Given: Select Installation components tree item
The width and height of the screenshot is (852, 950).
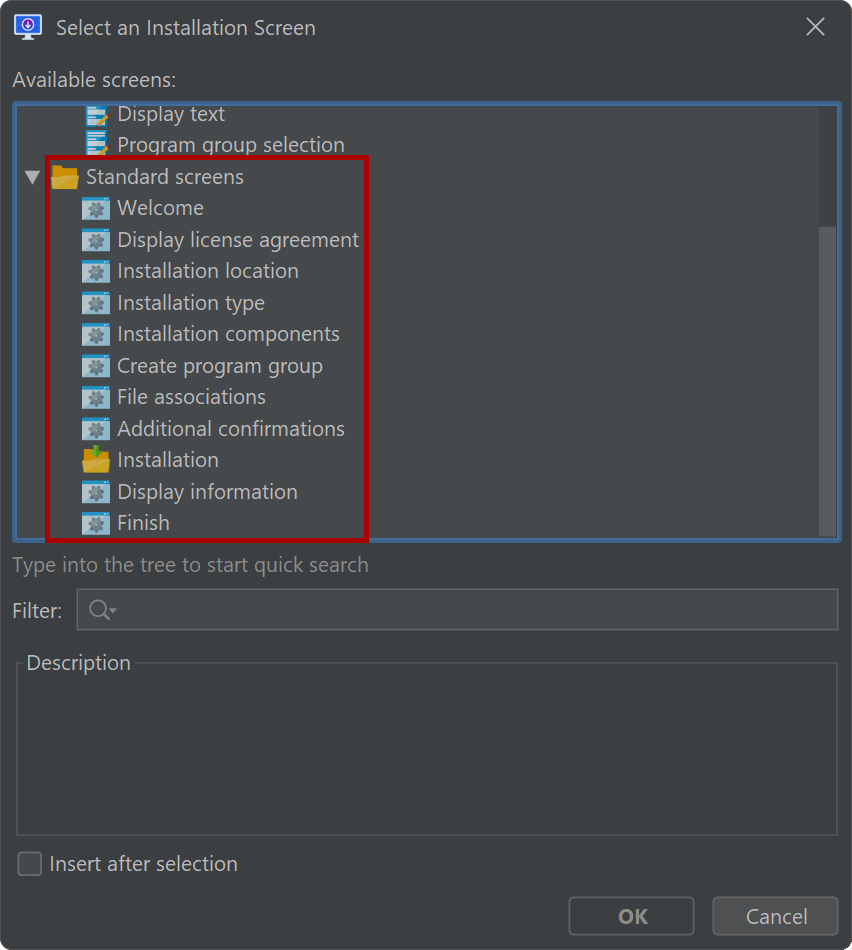Looking at the screenshot, I should point(228,334).
